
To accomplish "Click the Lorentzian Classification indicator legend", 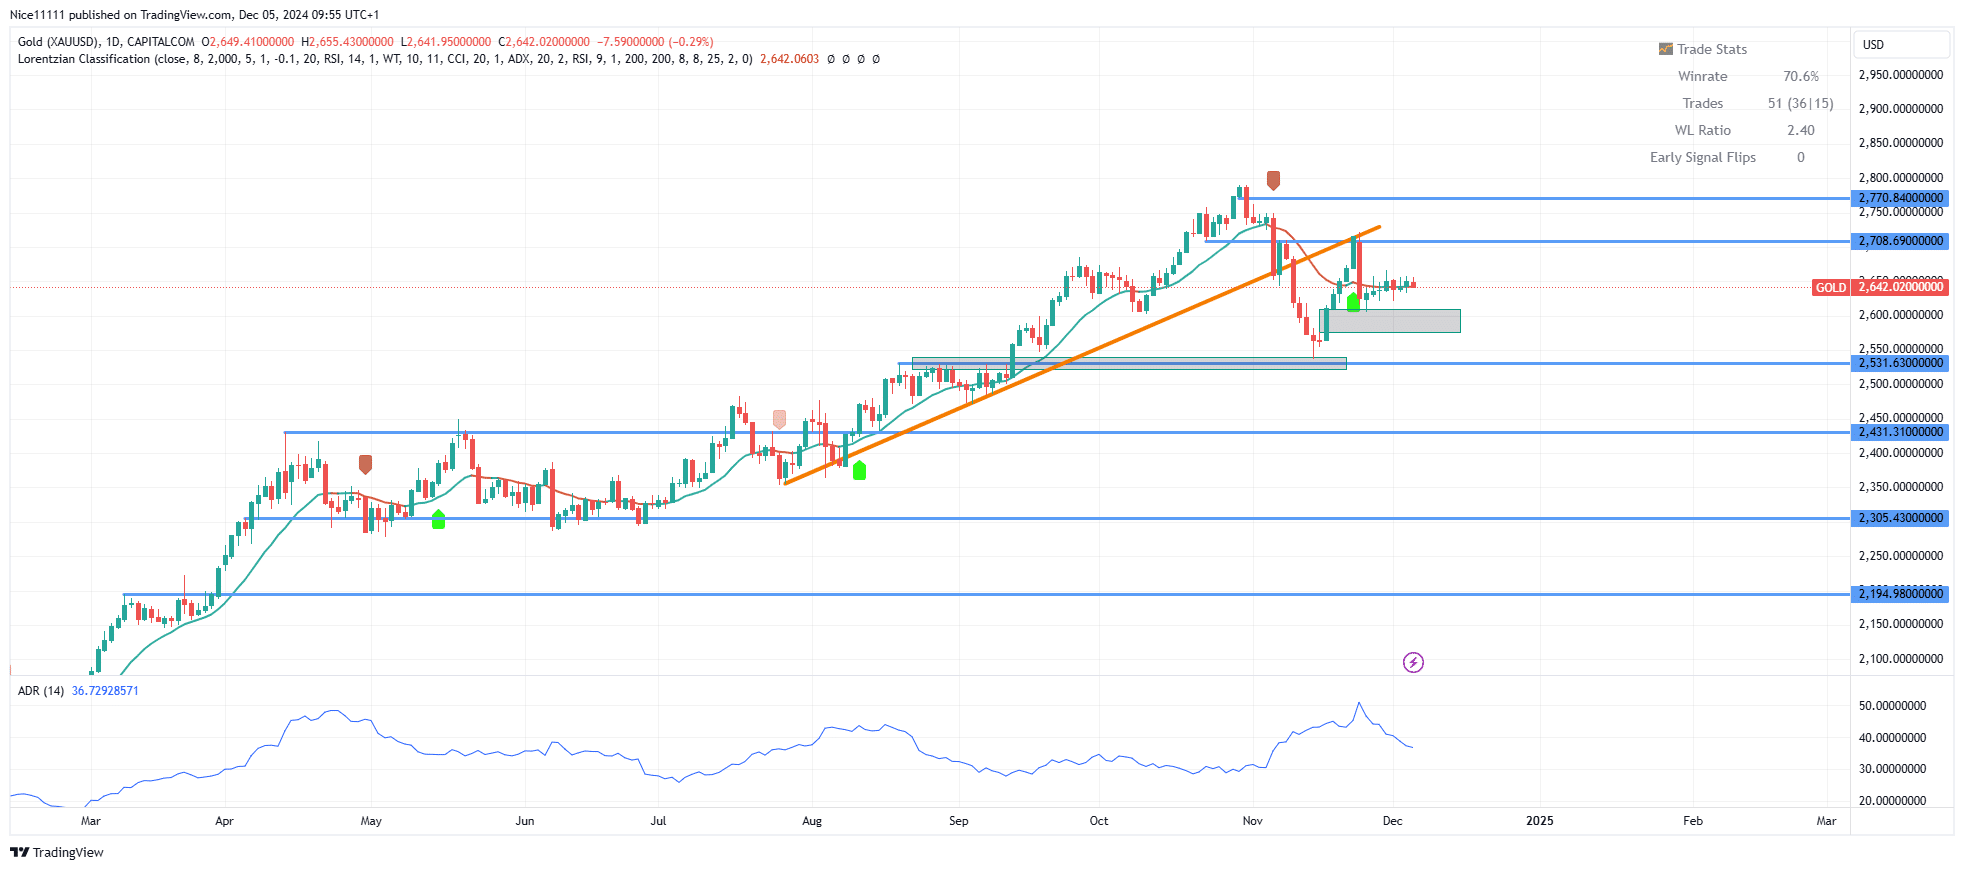I will (384, 59).
